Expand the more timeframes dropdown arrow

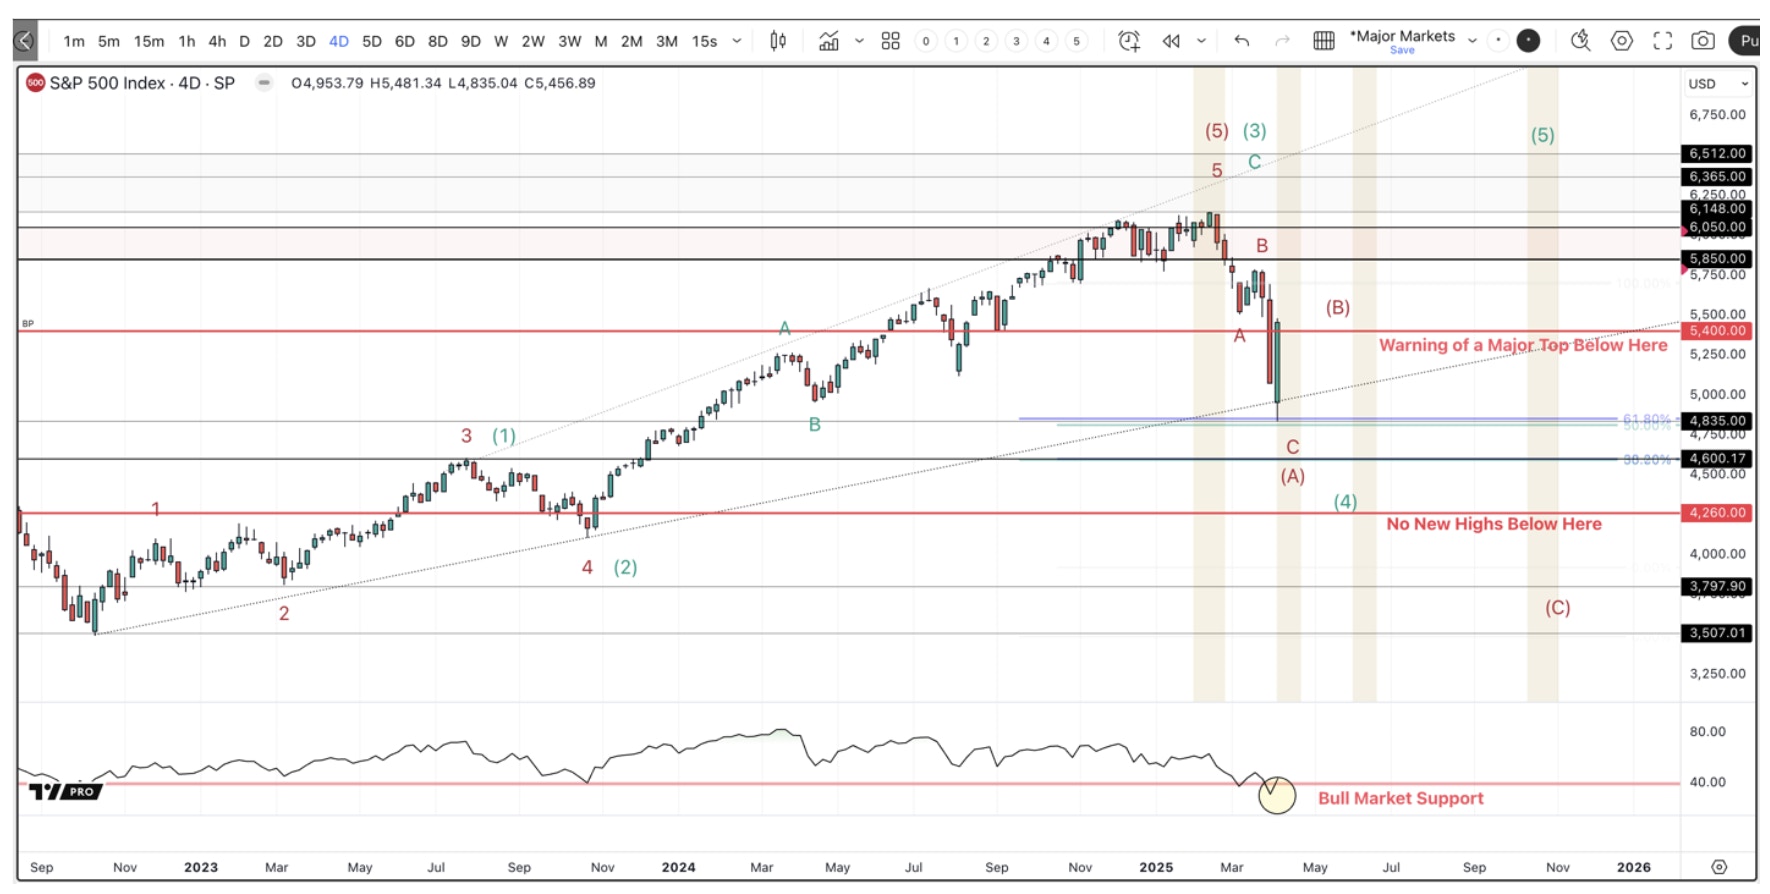click(x=737, y=41)
